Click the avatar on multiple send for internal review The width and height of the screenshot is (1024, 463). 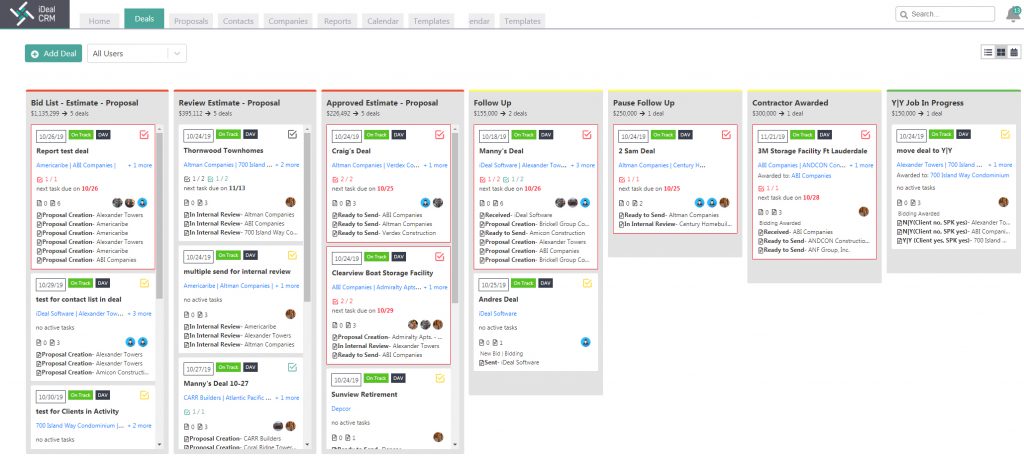pyautogui.click(x=291, y=314)
